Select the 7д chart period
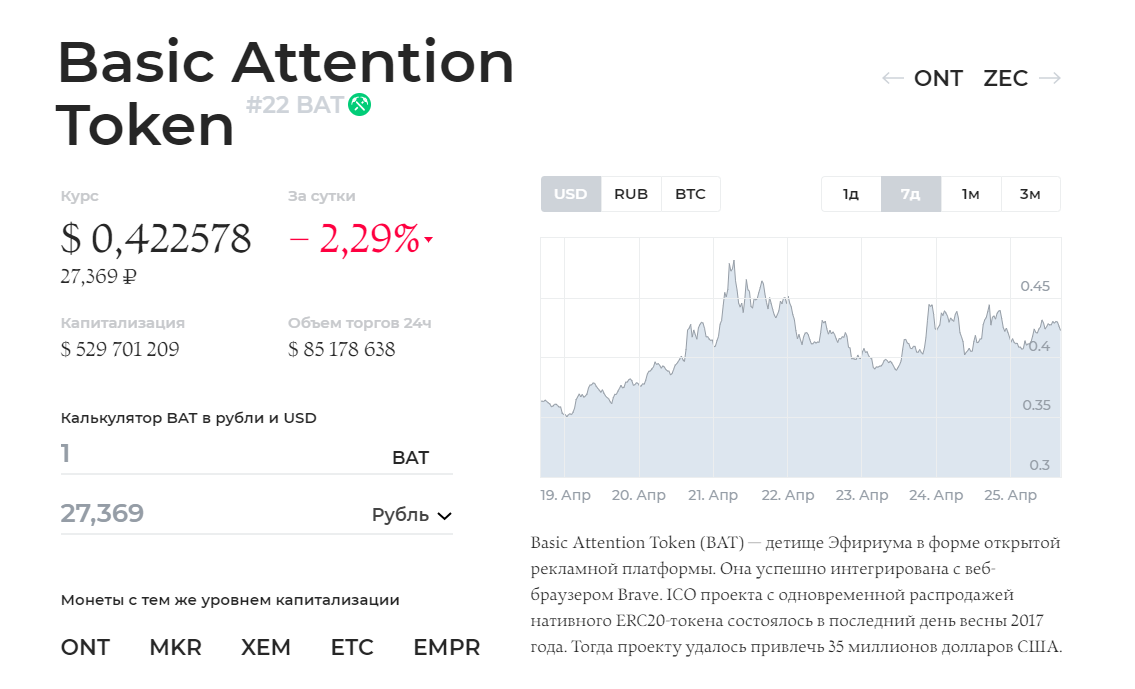Screen dimensions: 1135x689 click(911, 194)
